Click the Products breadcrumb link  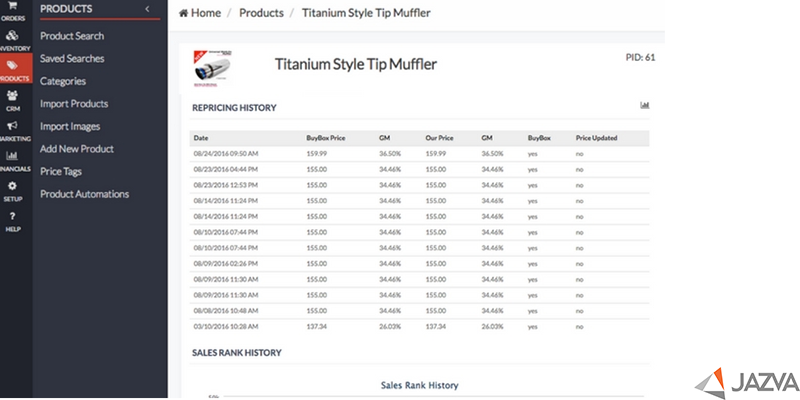(261, 14)
